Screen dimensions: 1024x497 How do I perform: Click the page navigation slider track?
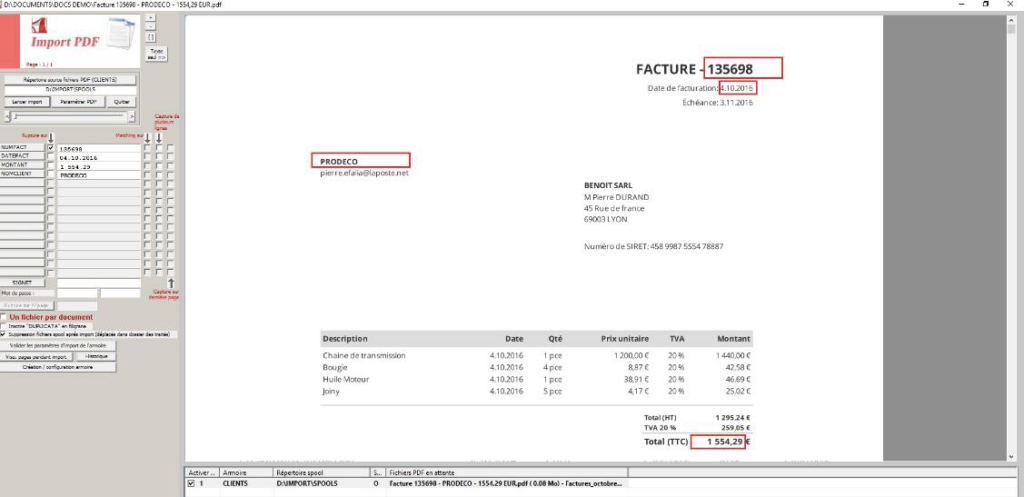coord(70,115)
